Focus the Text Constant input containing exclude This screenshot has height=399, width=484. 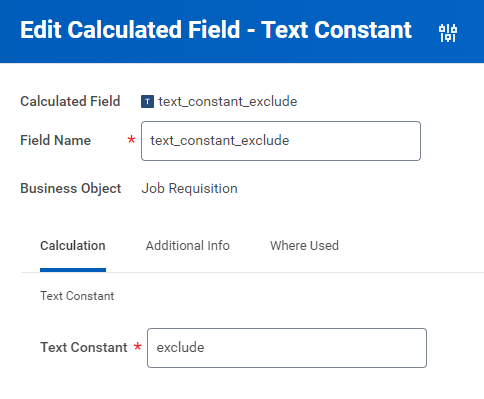pyautogui.click(x=287, y=348)
